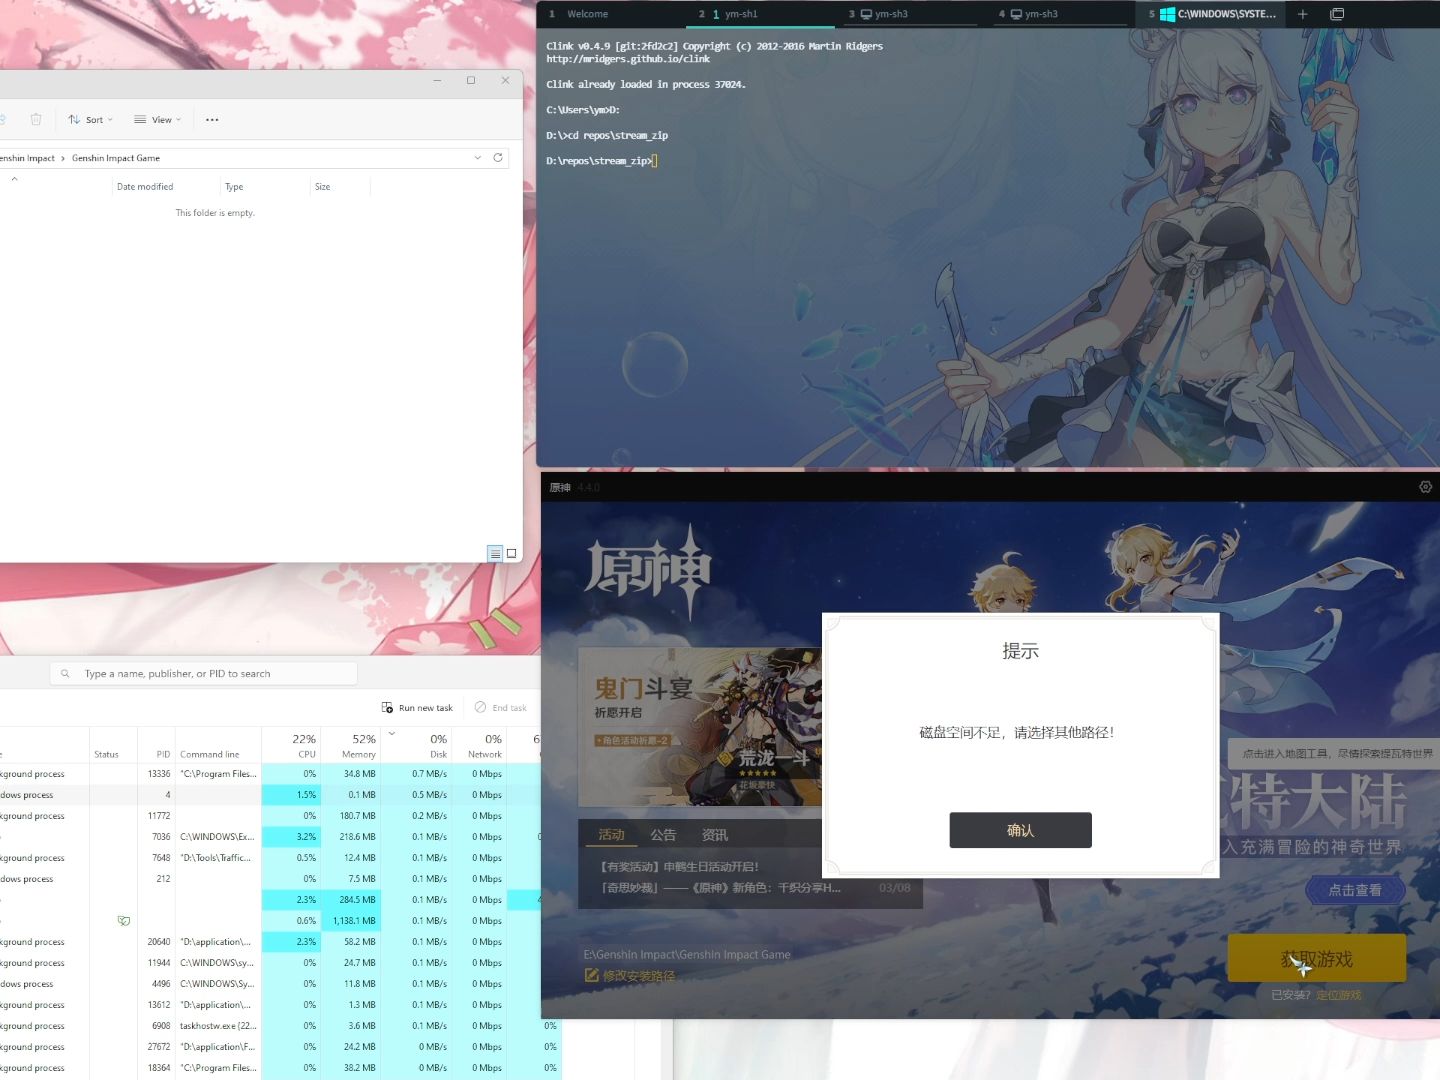The height and width of the screenshot is (1080, 1440).
Task: Click the 定位游戏 link
Action: pos(1338,995)
